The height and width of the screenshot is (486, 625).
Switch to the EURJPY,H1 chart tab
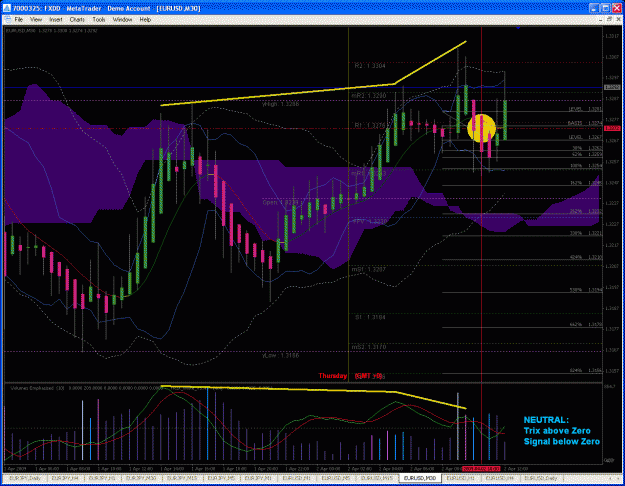coord(101,478)
